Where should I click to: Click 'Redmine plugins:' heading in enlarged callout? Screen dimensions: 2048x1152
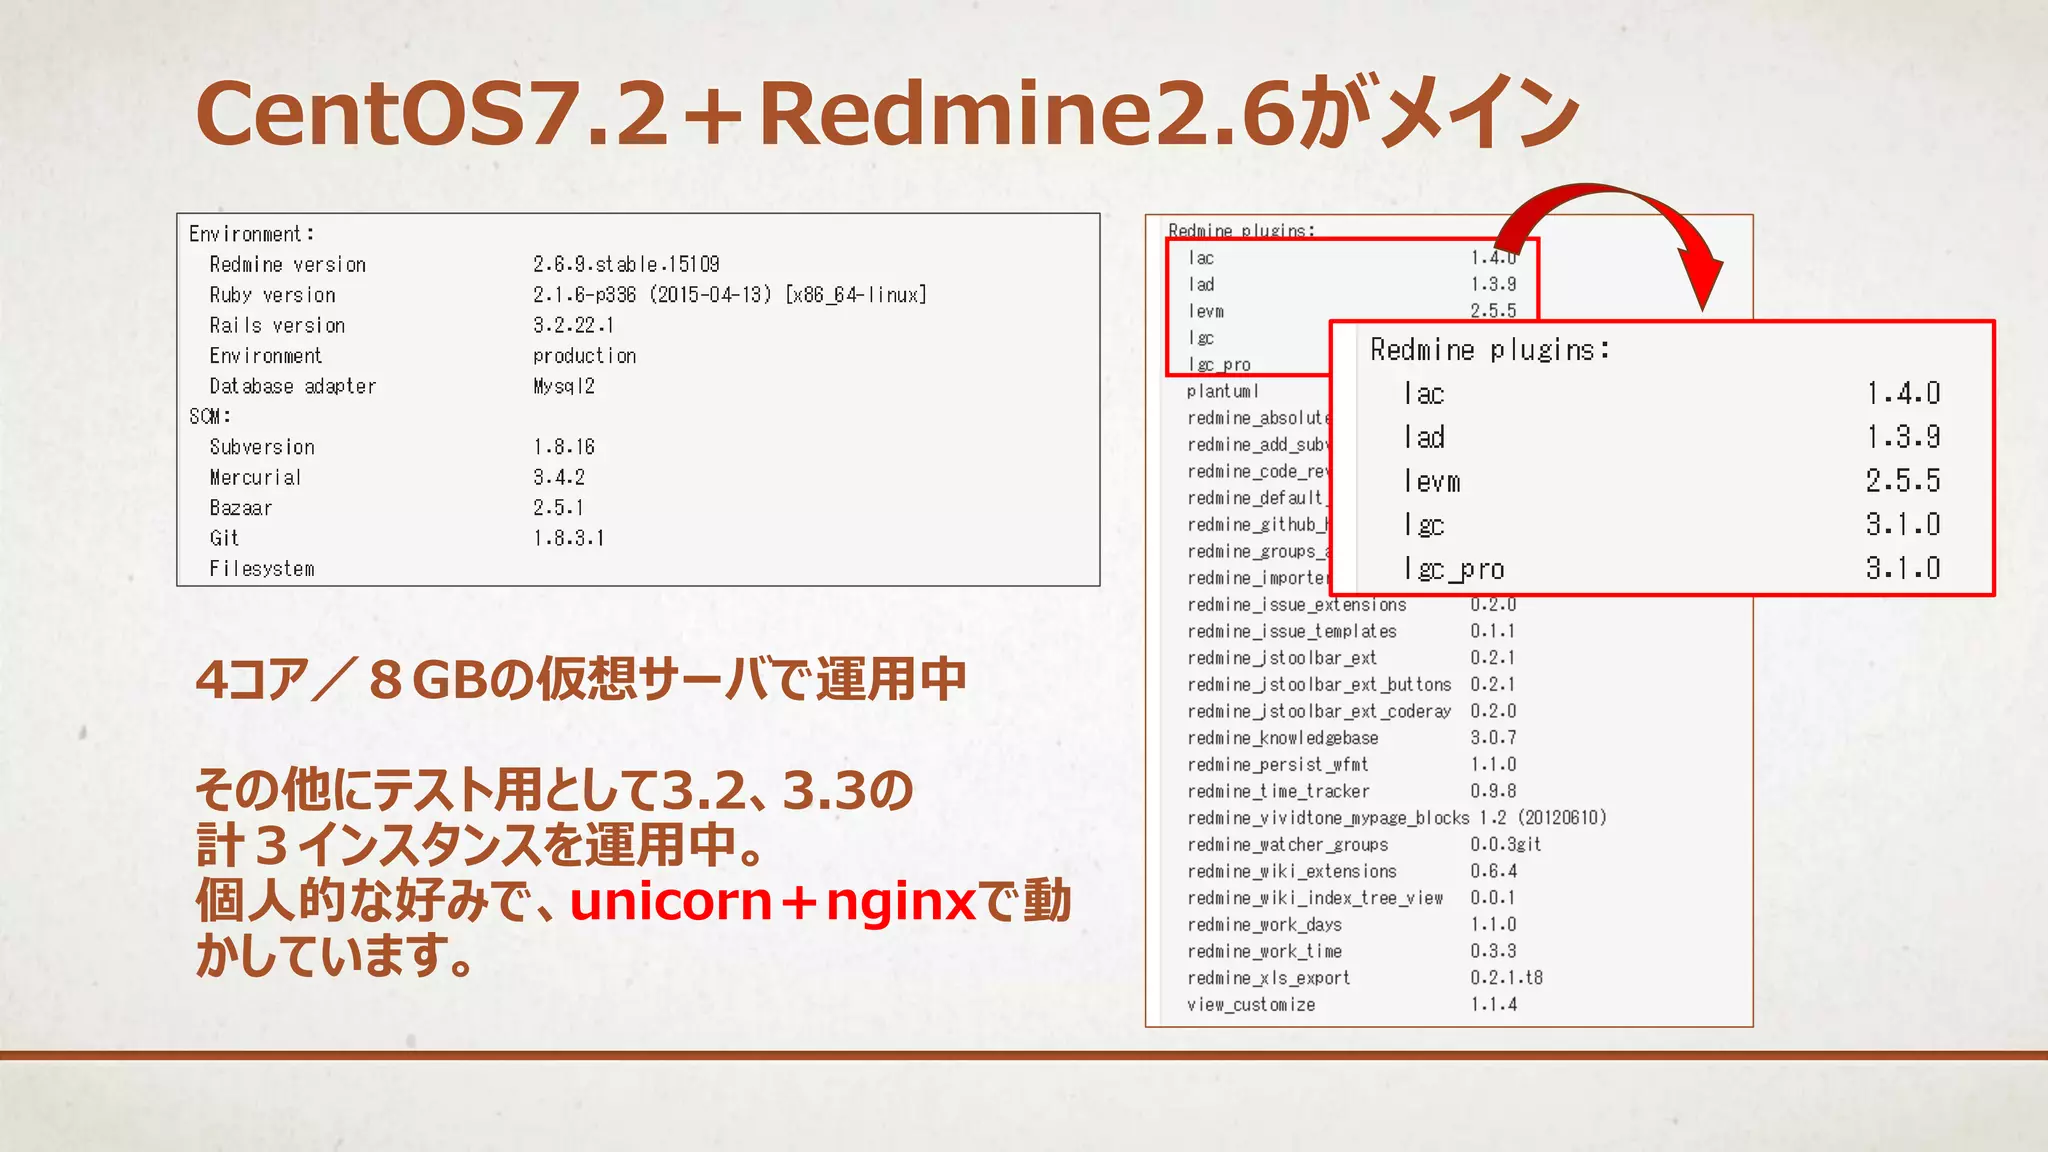tap(1490, 350)
